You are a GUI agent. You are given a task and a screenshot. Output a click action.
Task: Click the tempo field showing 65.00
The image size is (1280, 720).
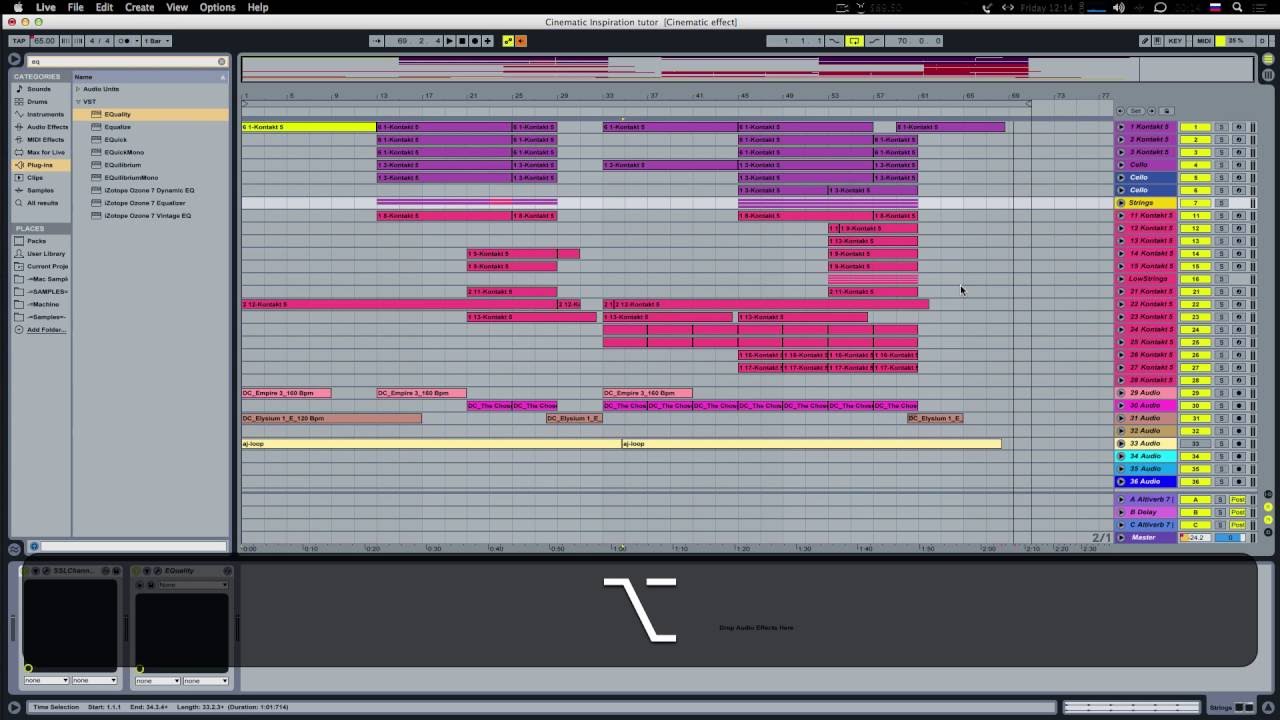pyautogui.click(x=44, y=41)
